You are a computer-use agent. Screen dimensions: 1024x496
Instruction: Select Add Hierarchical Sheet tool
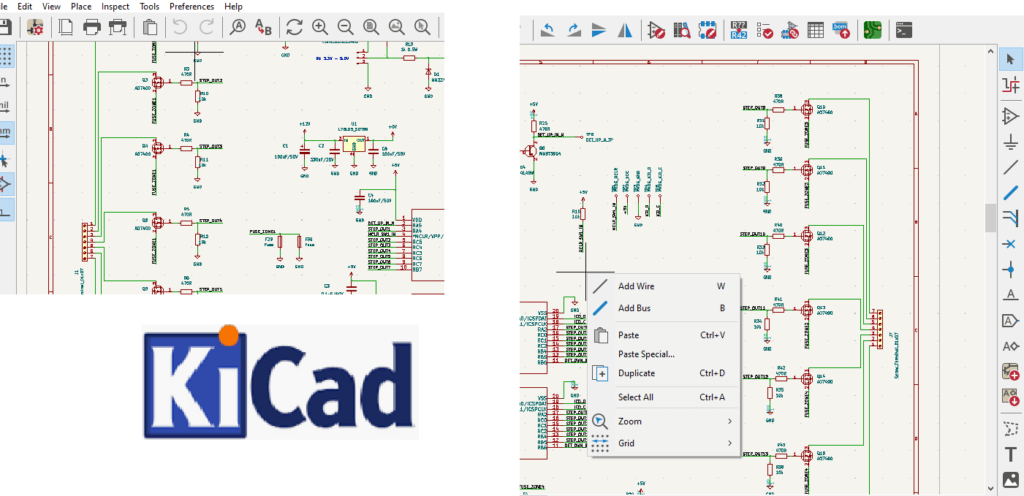tap(1011, 371)
